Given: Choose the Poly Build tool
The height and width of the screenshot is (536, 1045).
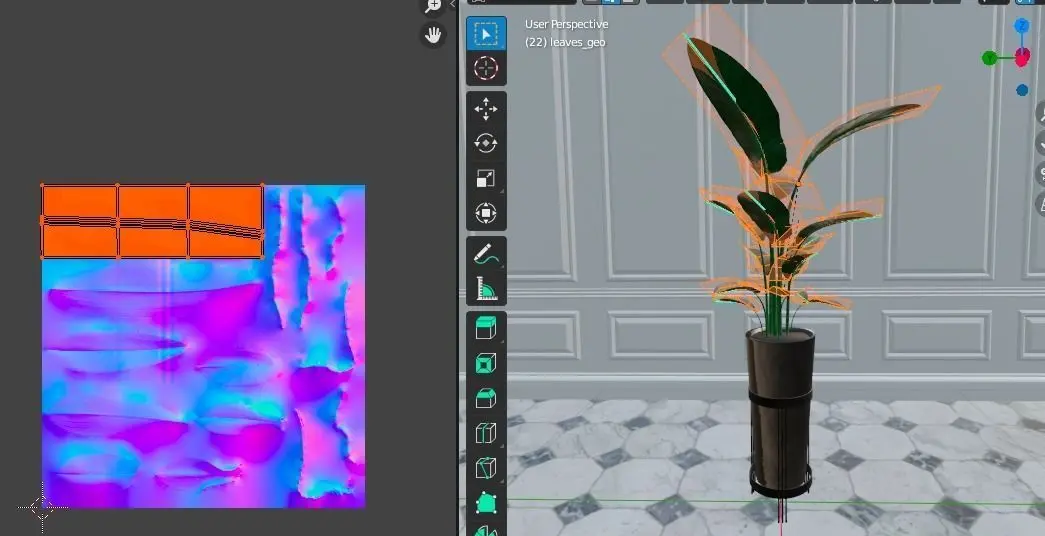Looking at the screenshot, I should [x=486, y=503].
